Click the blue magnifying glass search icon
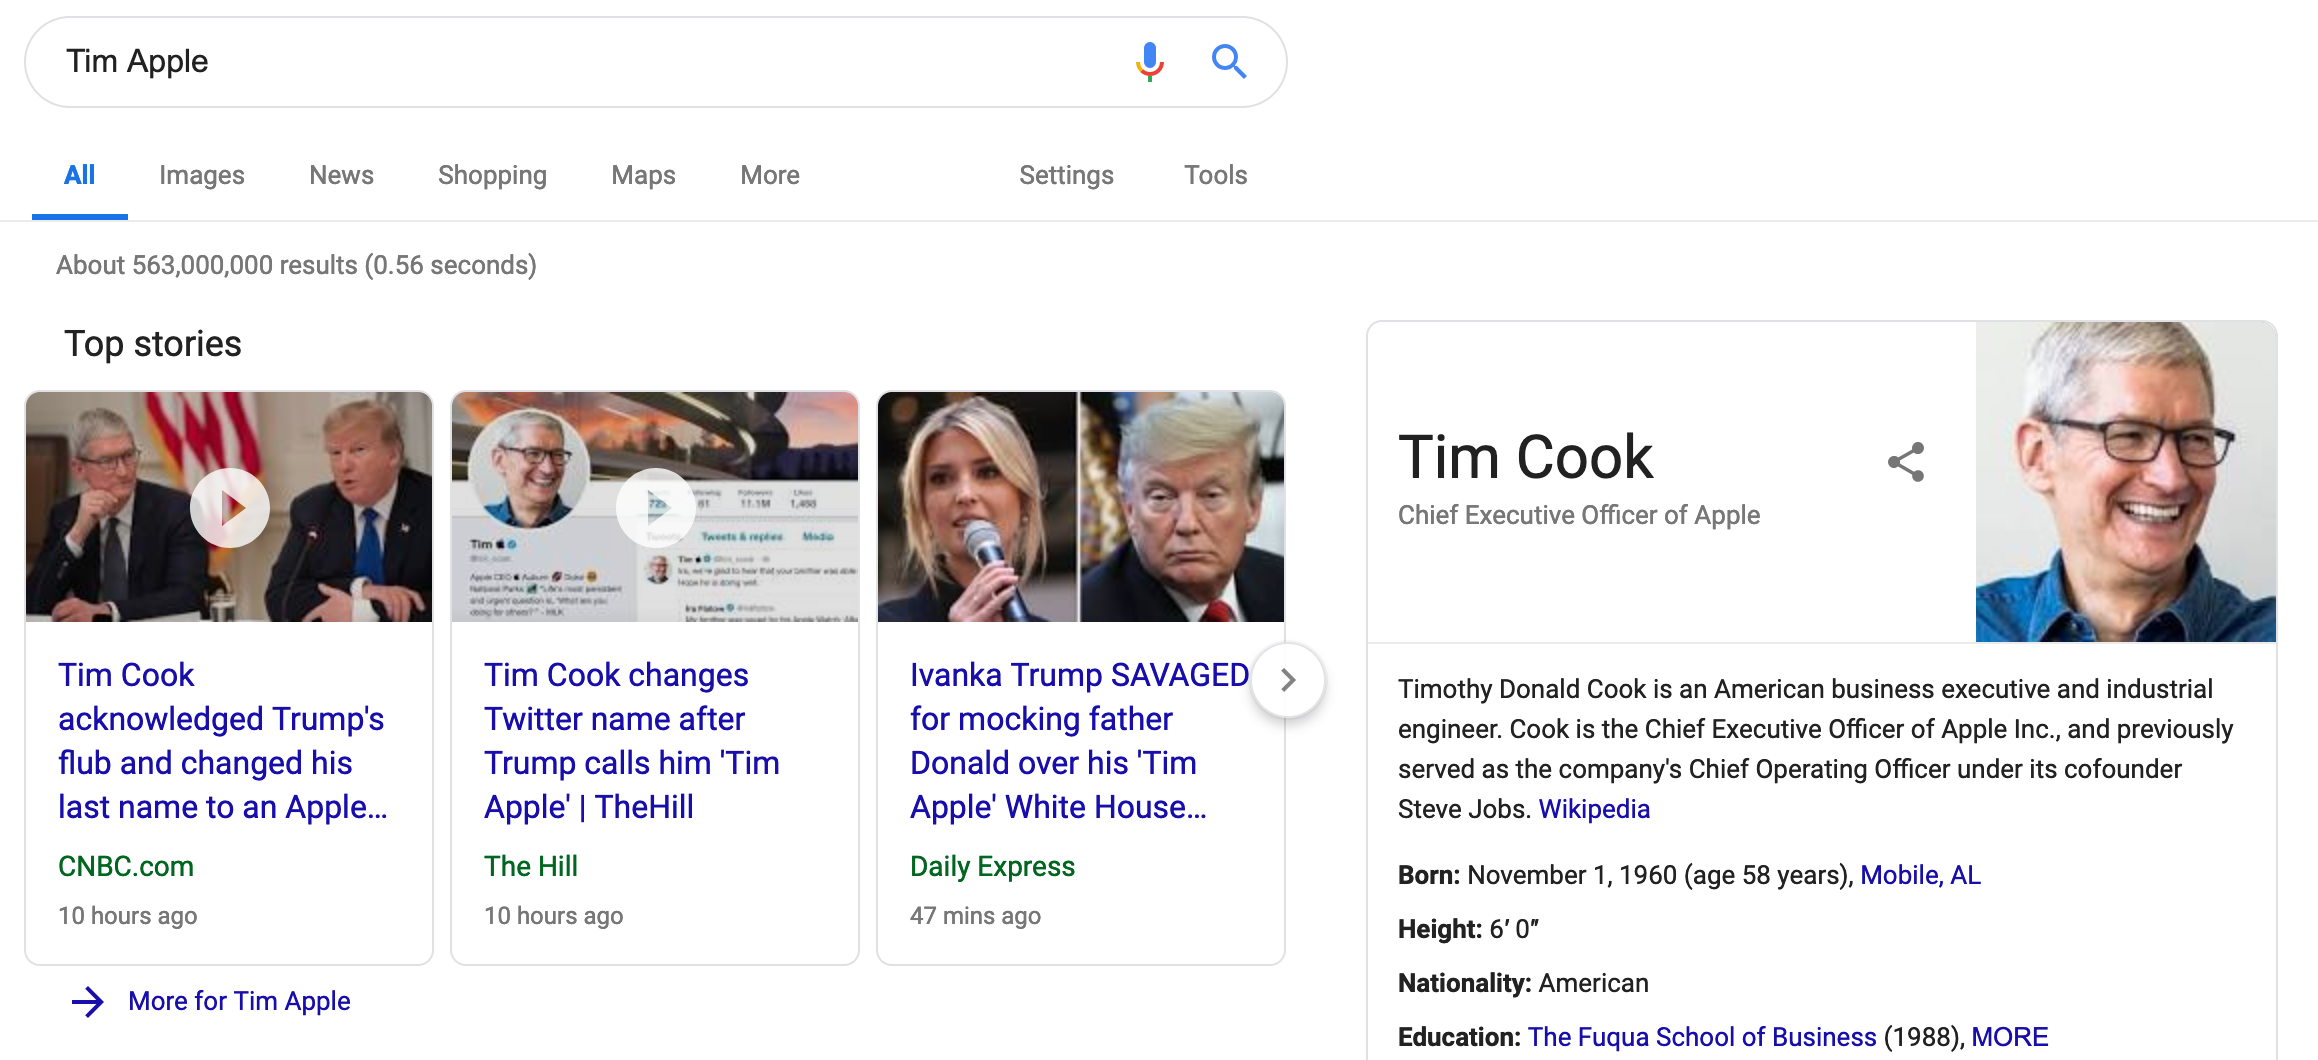Image resolution: width=2318 pixels, height=1060 pixels. tap(1229, 62)
